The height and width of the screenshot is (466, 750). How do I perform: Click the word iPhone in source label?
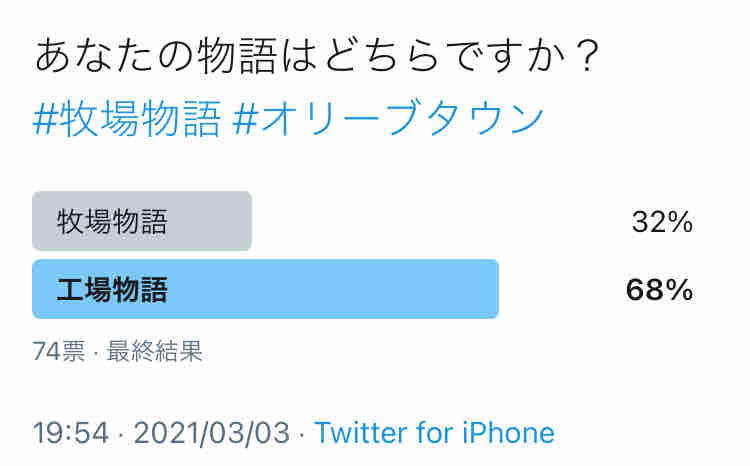coord(508,433)
